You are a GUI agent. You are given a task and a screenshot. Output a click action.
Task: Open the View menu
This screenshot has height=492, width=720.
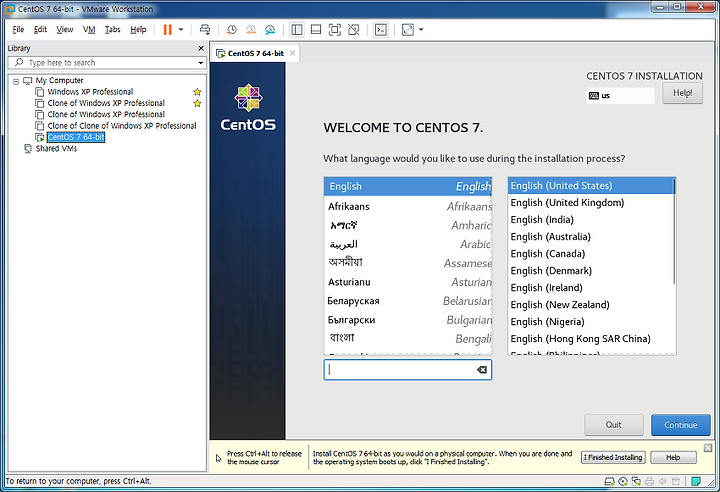pyautogui.click(x=65, y=30)
